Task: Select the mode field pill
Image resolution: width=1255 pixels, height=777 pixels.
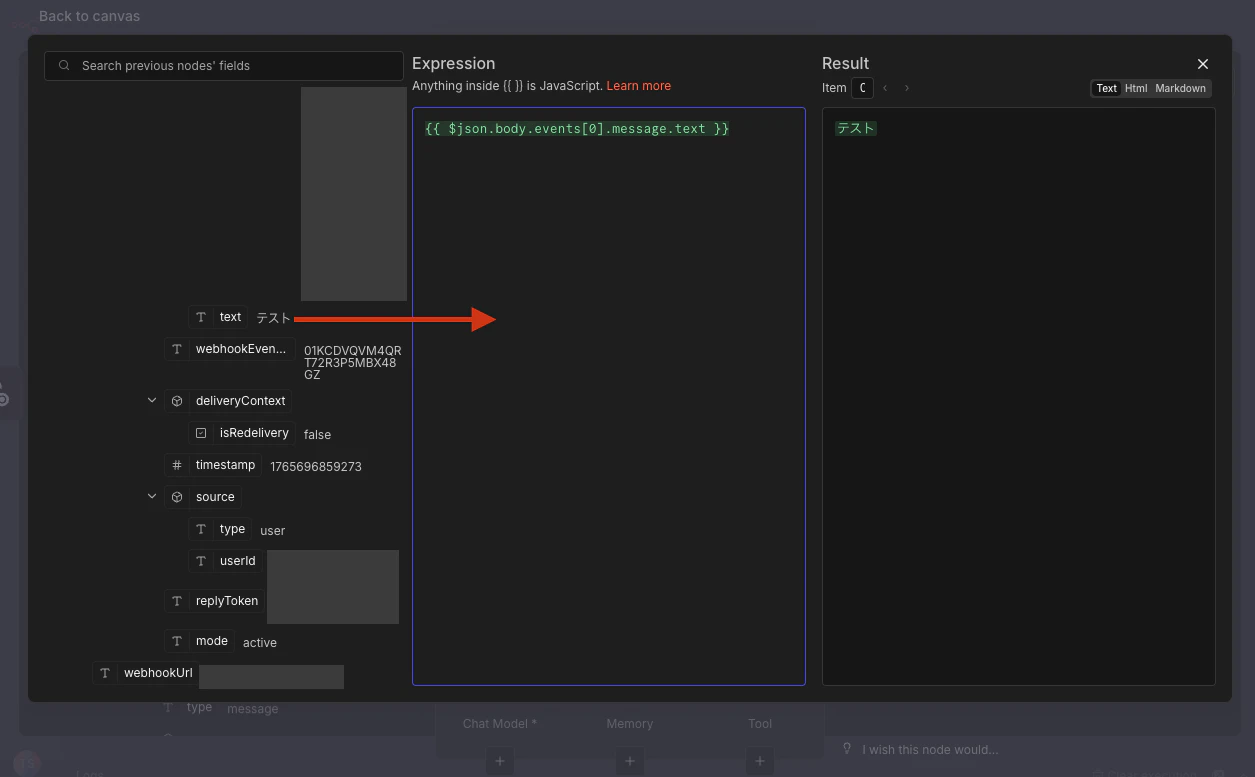Action: [x=200, y=641]
